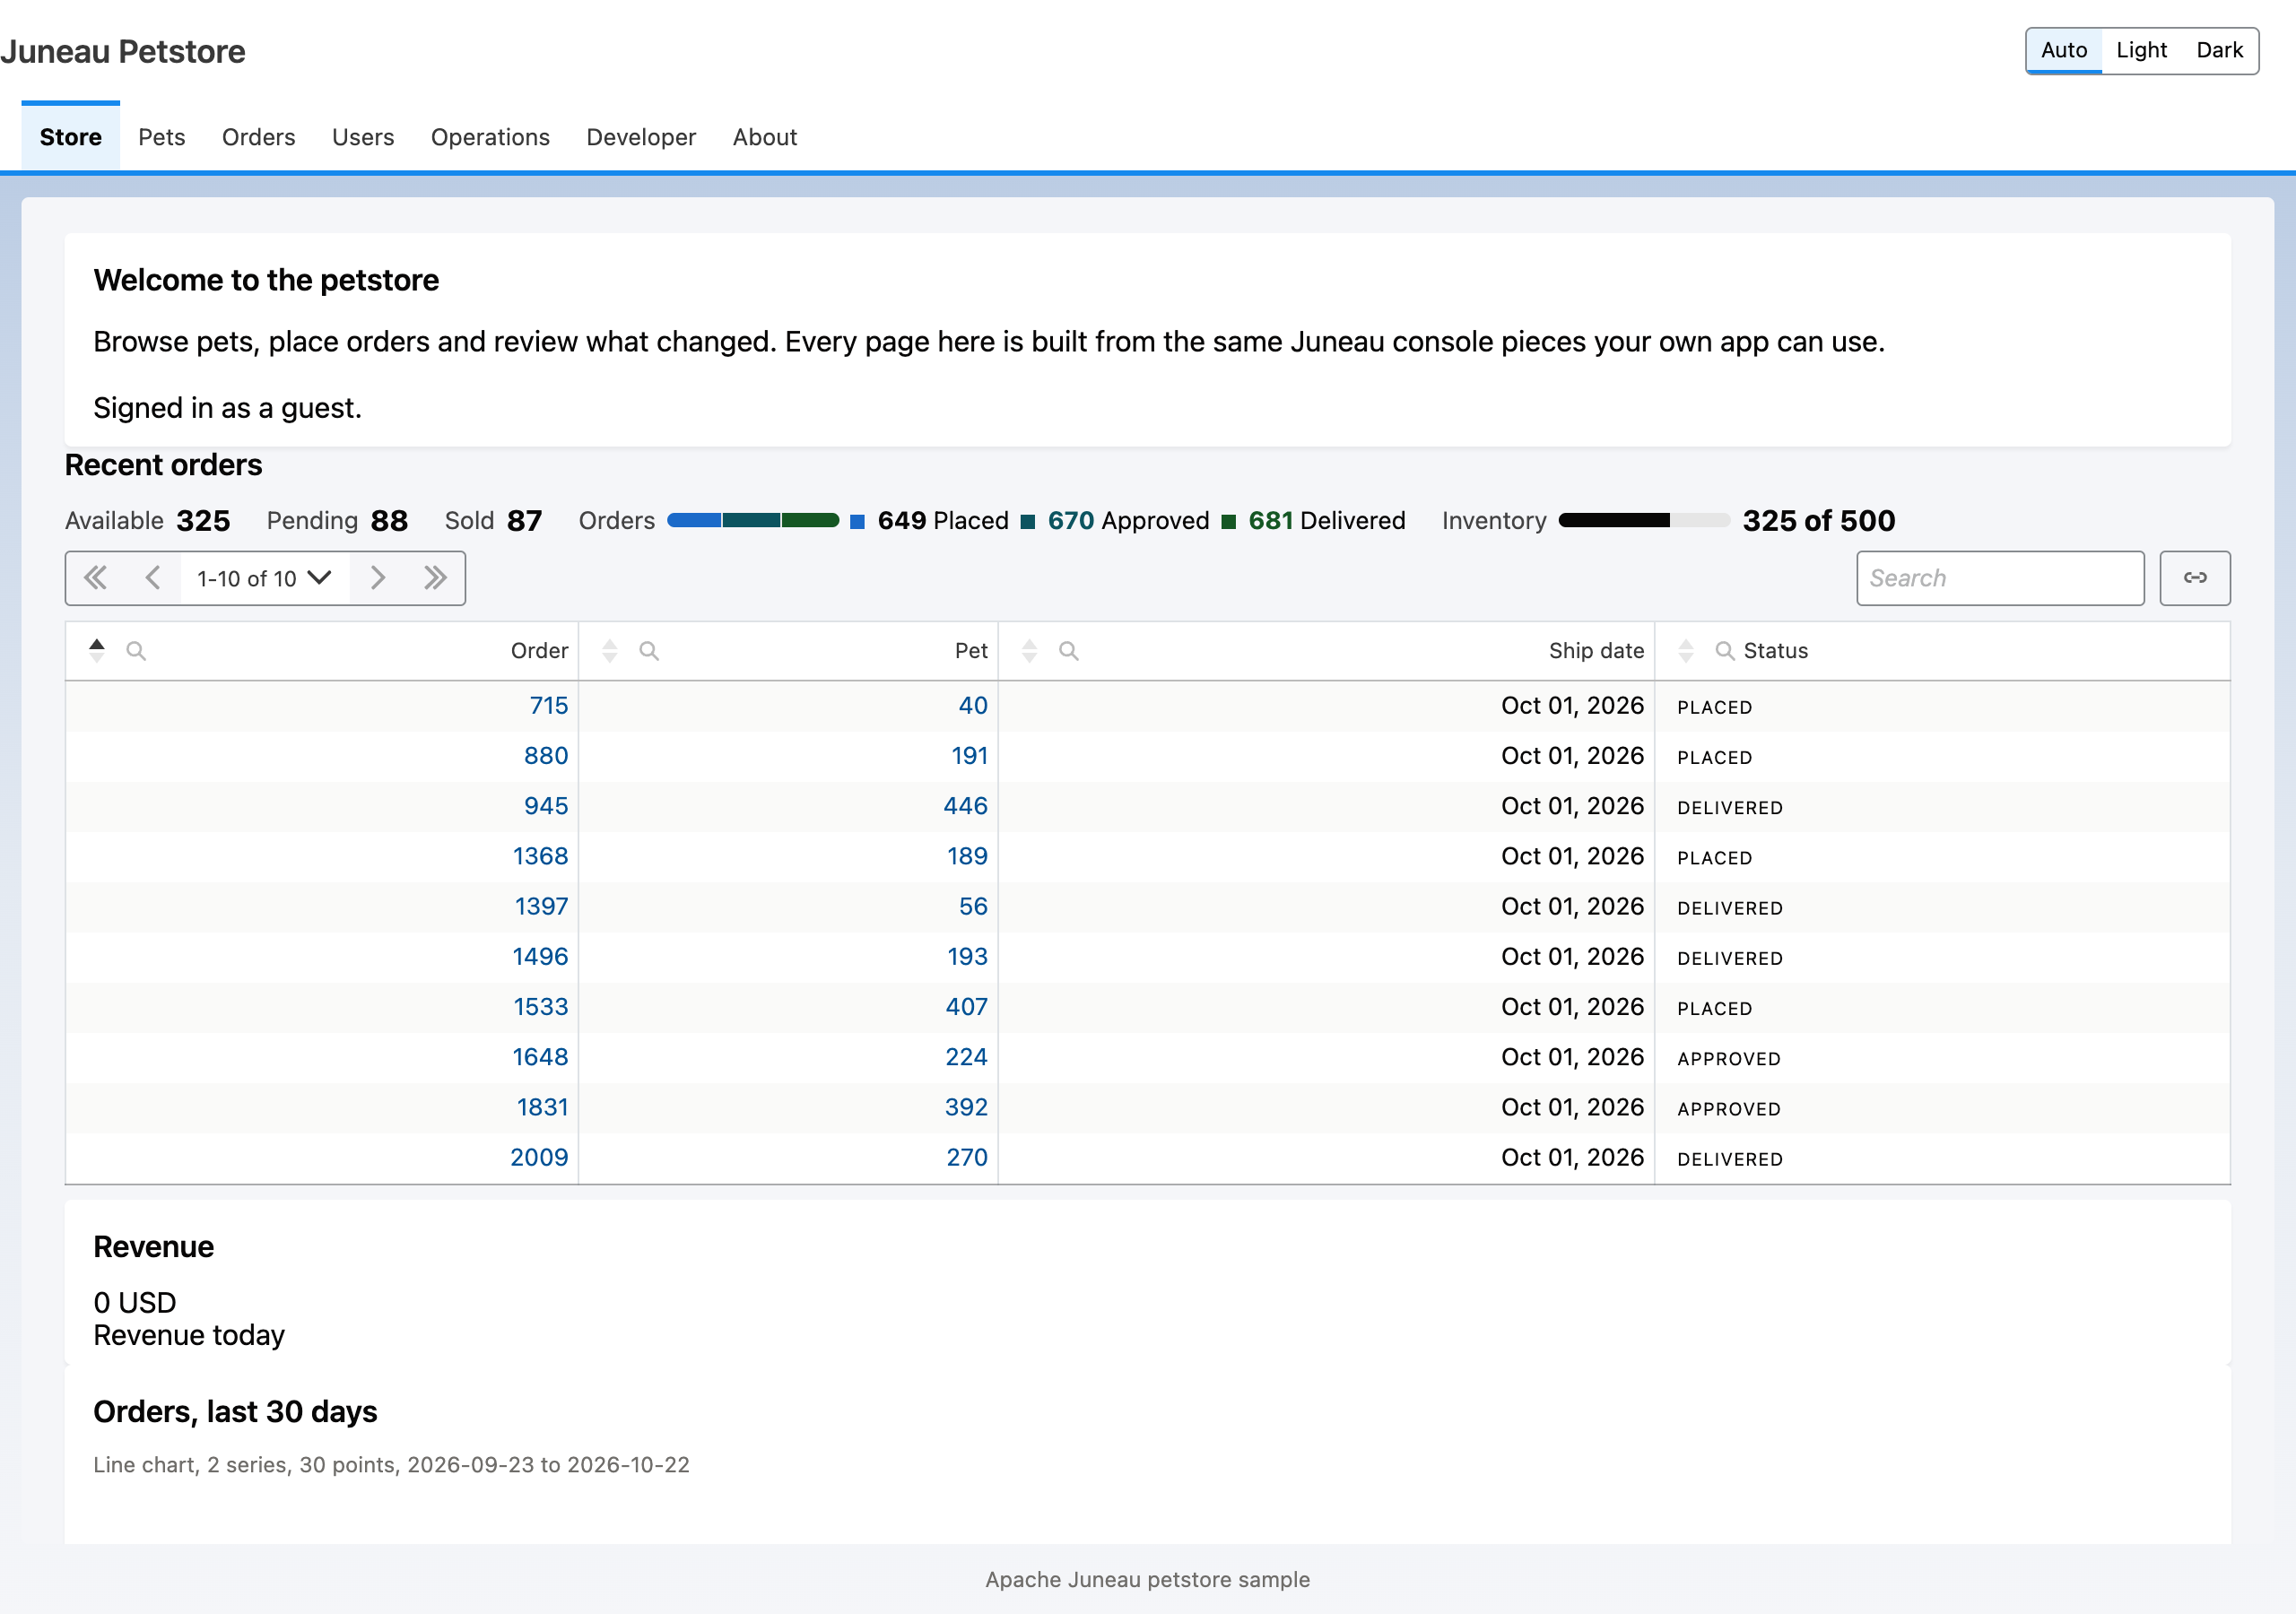Image resolution: width=2296 pixels, height=1614 pixels.
Task: Open the Store tab
Action: coord(71,137)
